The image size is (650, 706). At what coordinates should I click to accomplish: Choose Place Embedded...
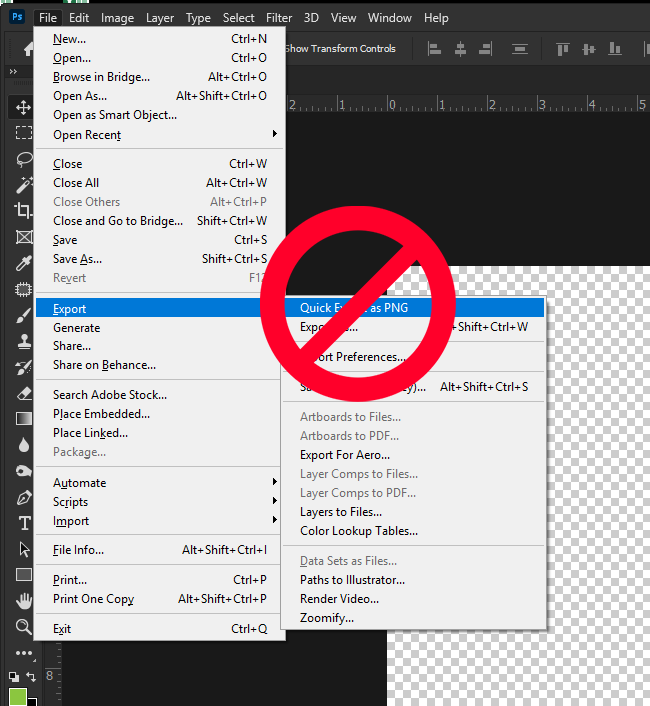(x=158, y=414)
